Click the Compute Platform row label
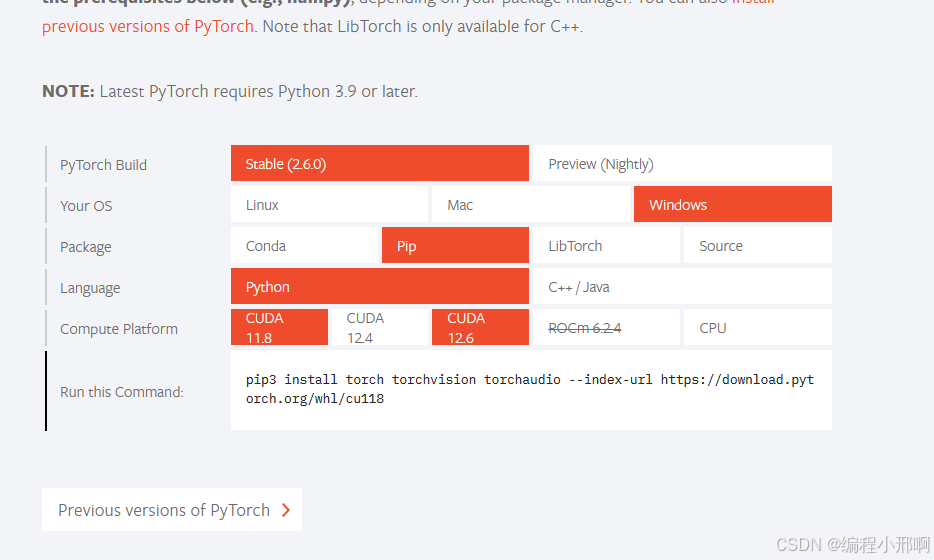Viewport: 934px width, 560px height. pyautogui.click(x=119, y=329)
